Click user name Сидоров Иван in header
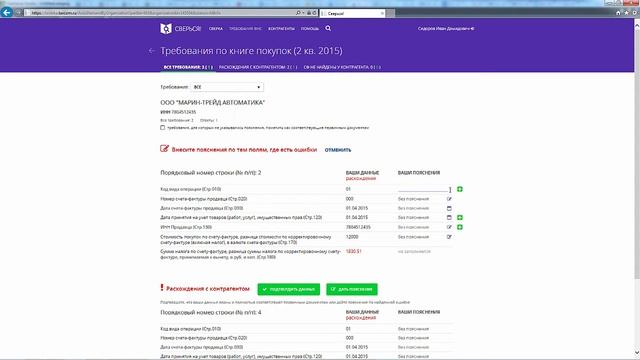The image size is (640, 360). pyautogui.click(x=443, y=29)
